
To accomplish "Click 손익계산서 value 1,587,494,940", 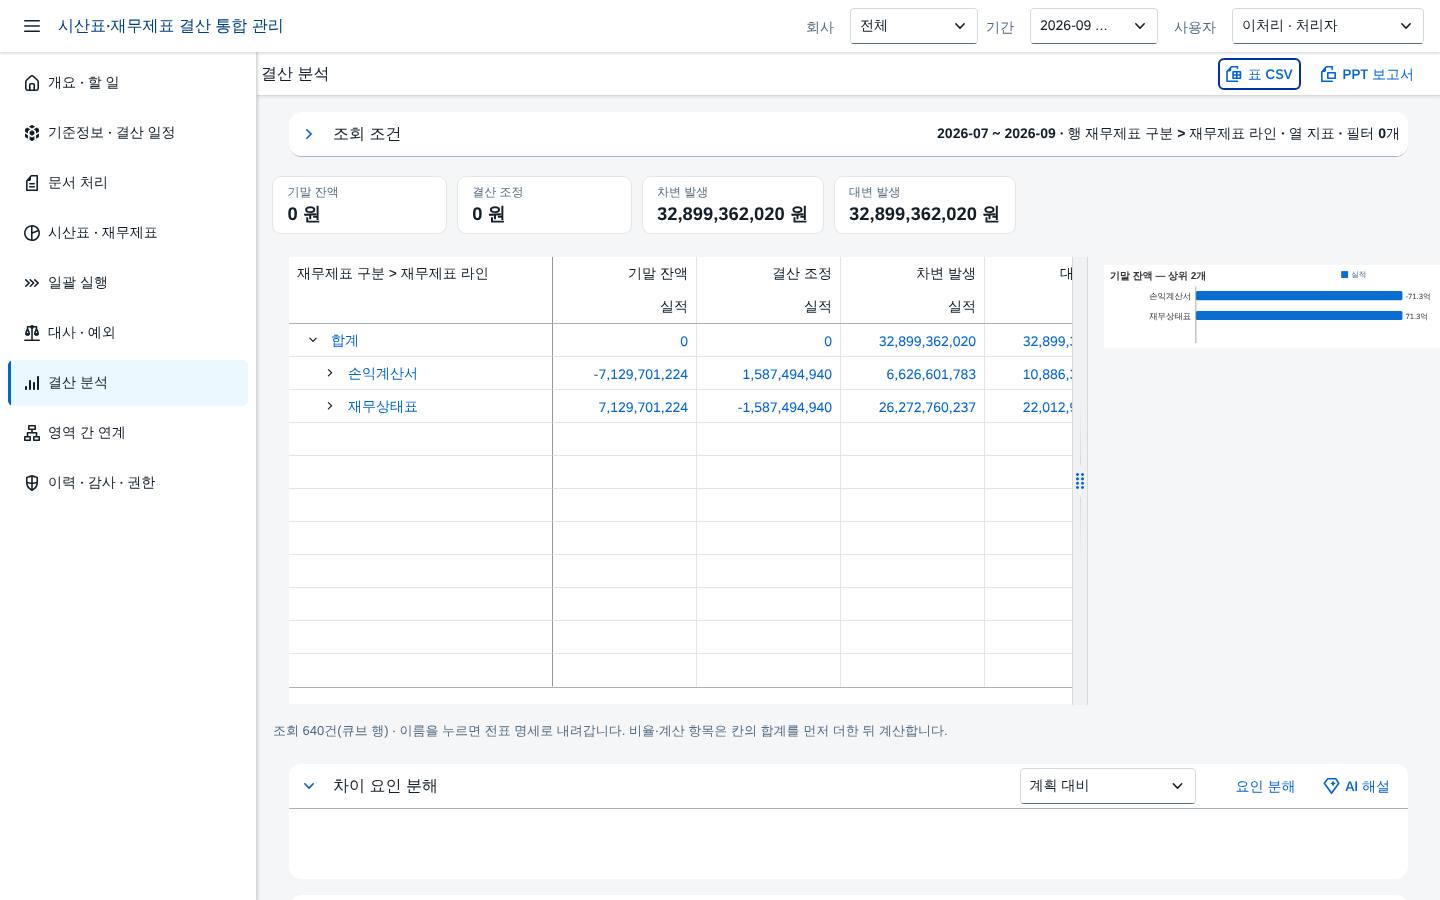I will pyautogui.click(x=787, y=374).
